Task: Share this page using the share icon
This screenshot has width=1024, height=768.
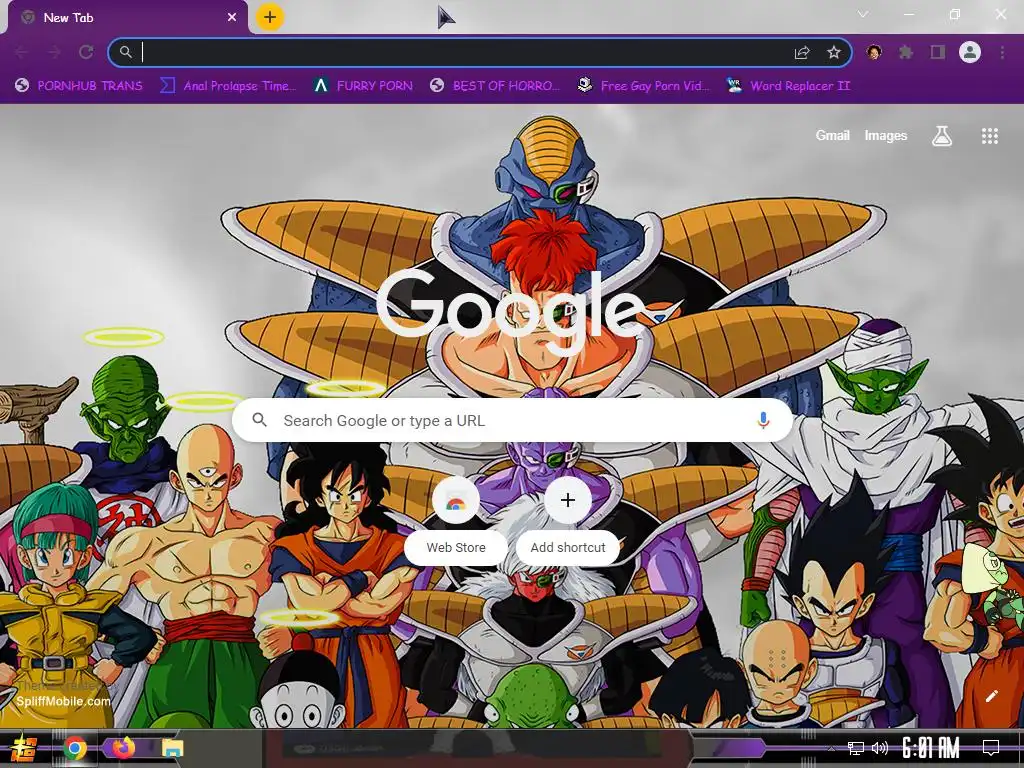Action: 802,52
